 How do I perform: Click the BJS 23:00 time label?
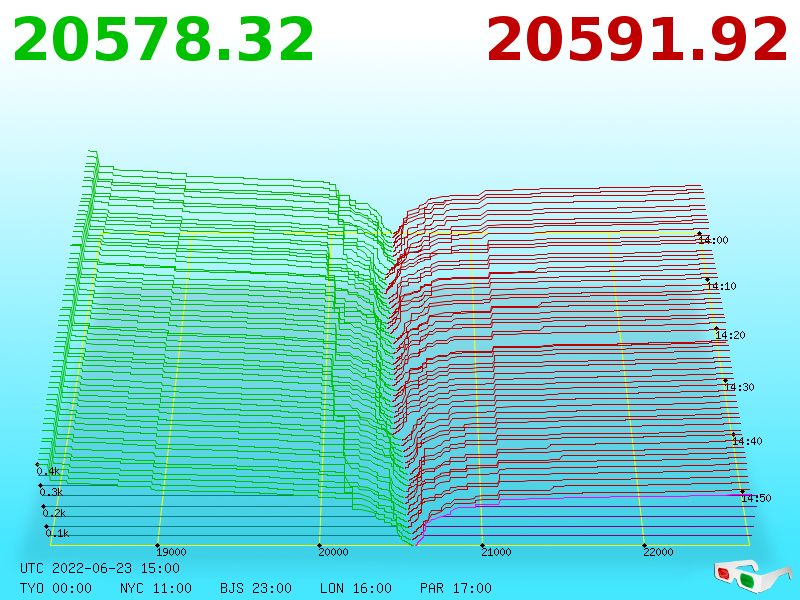256,588
